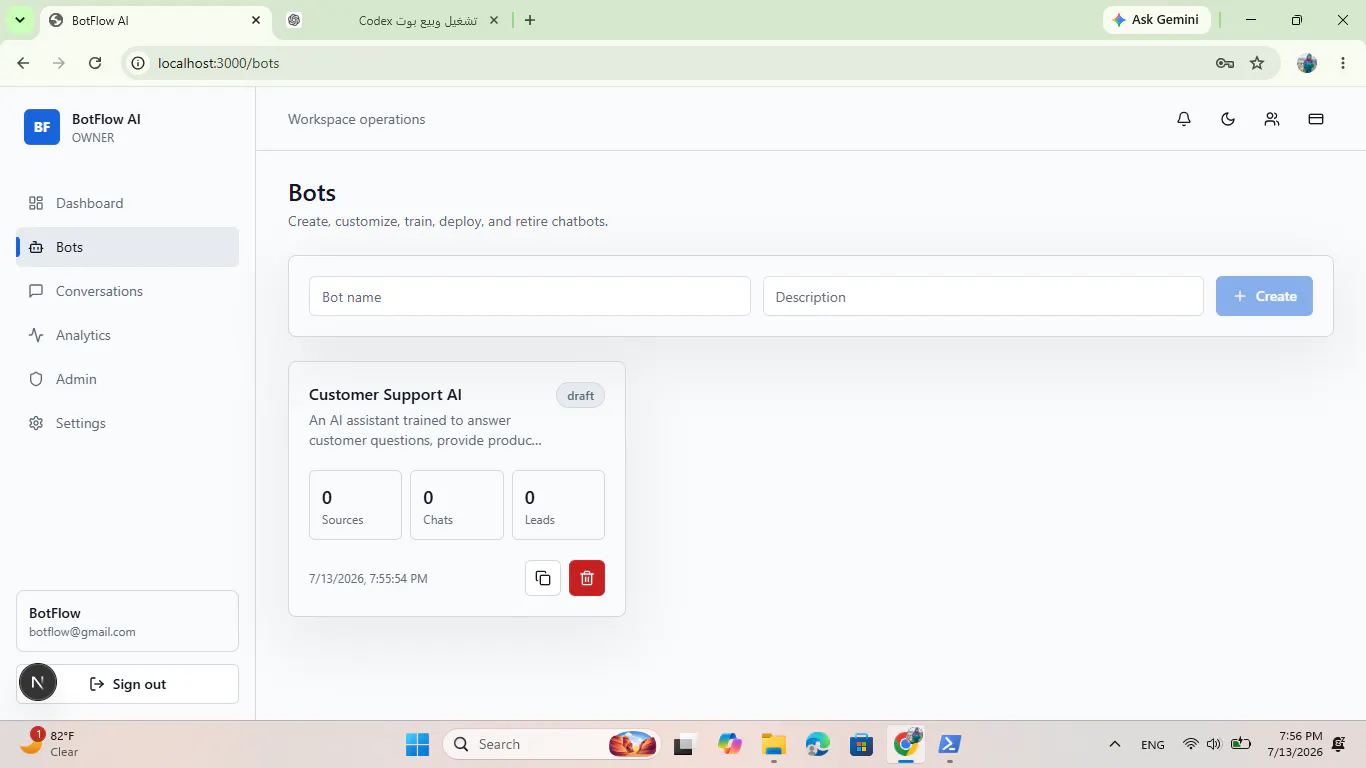Open Microsoft Edge from taskbar
This screenshot has width=1366, height=768.
coord(818,744)
